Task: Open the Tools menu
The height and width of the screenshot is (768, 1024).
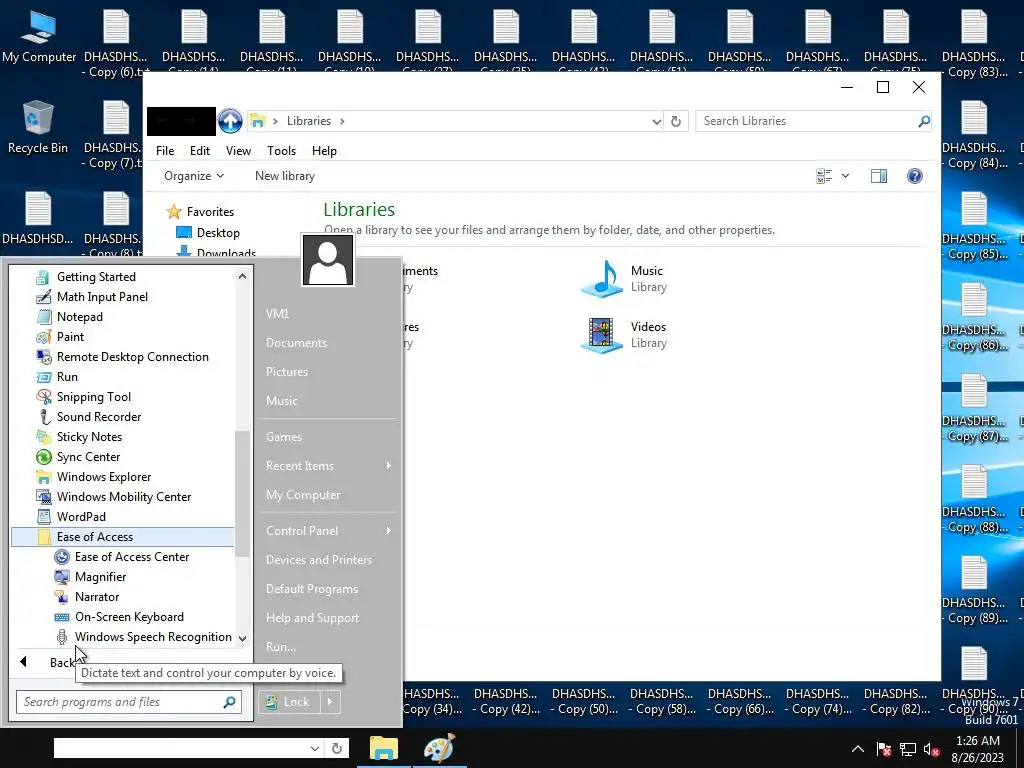Action: tap(281, 151)
